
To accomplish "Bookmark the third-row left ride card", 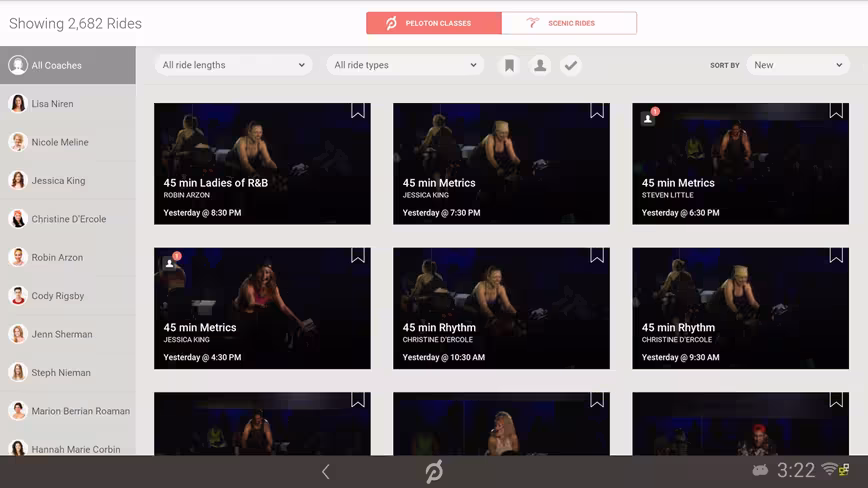I will click(358, 399).
